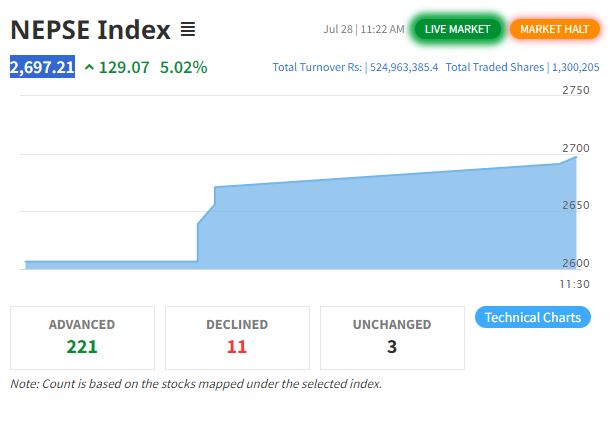Click the 11:30 time axis label
This screenshot has height=423, width=611.
click(574, 284)
